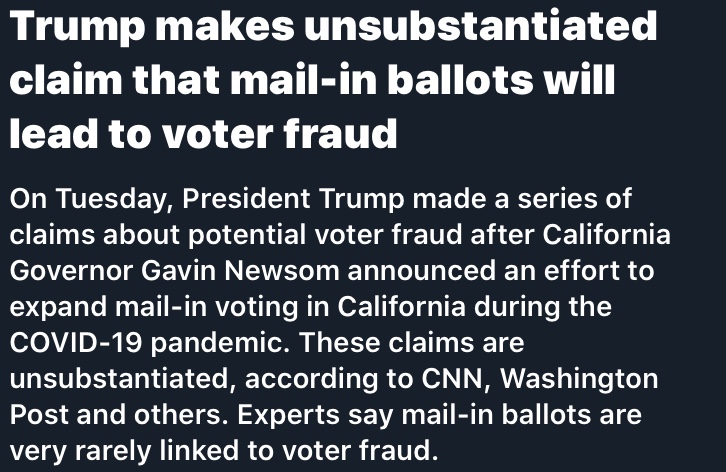Click "These claims are" in the paragraph
Viewport: 726px width, 472px height.
click(411, 342)
